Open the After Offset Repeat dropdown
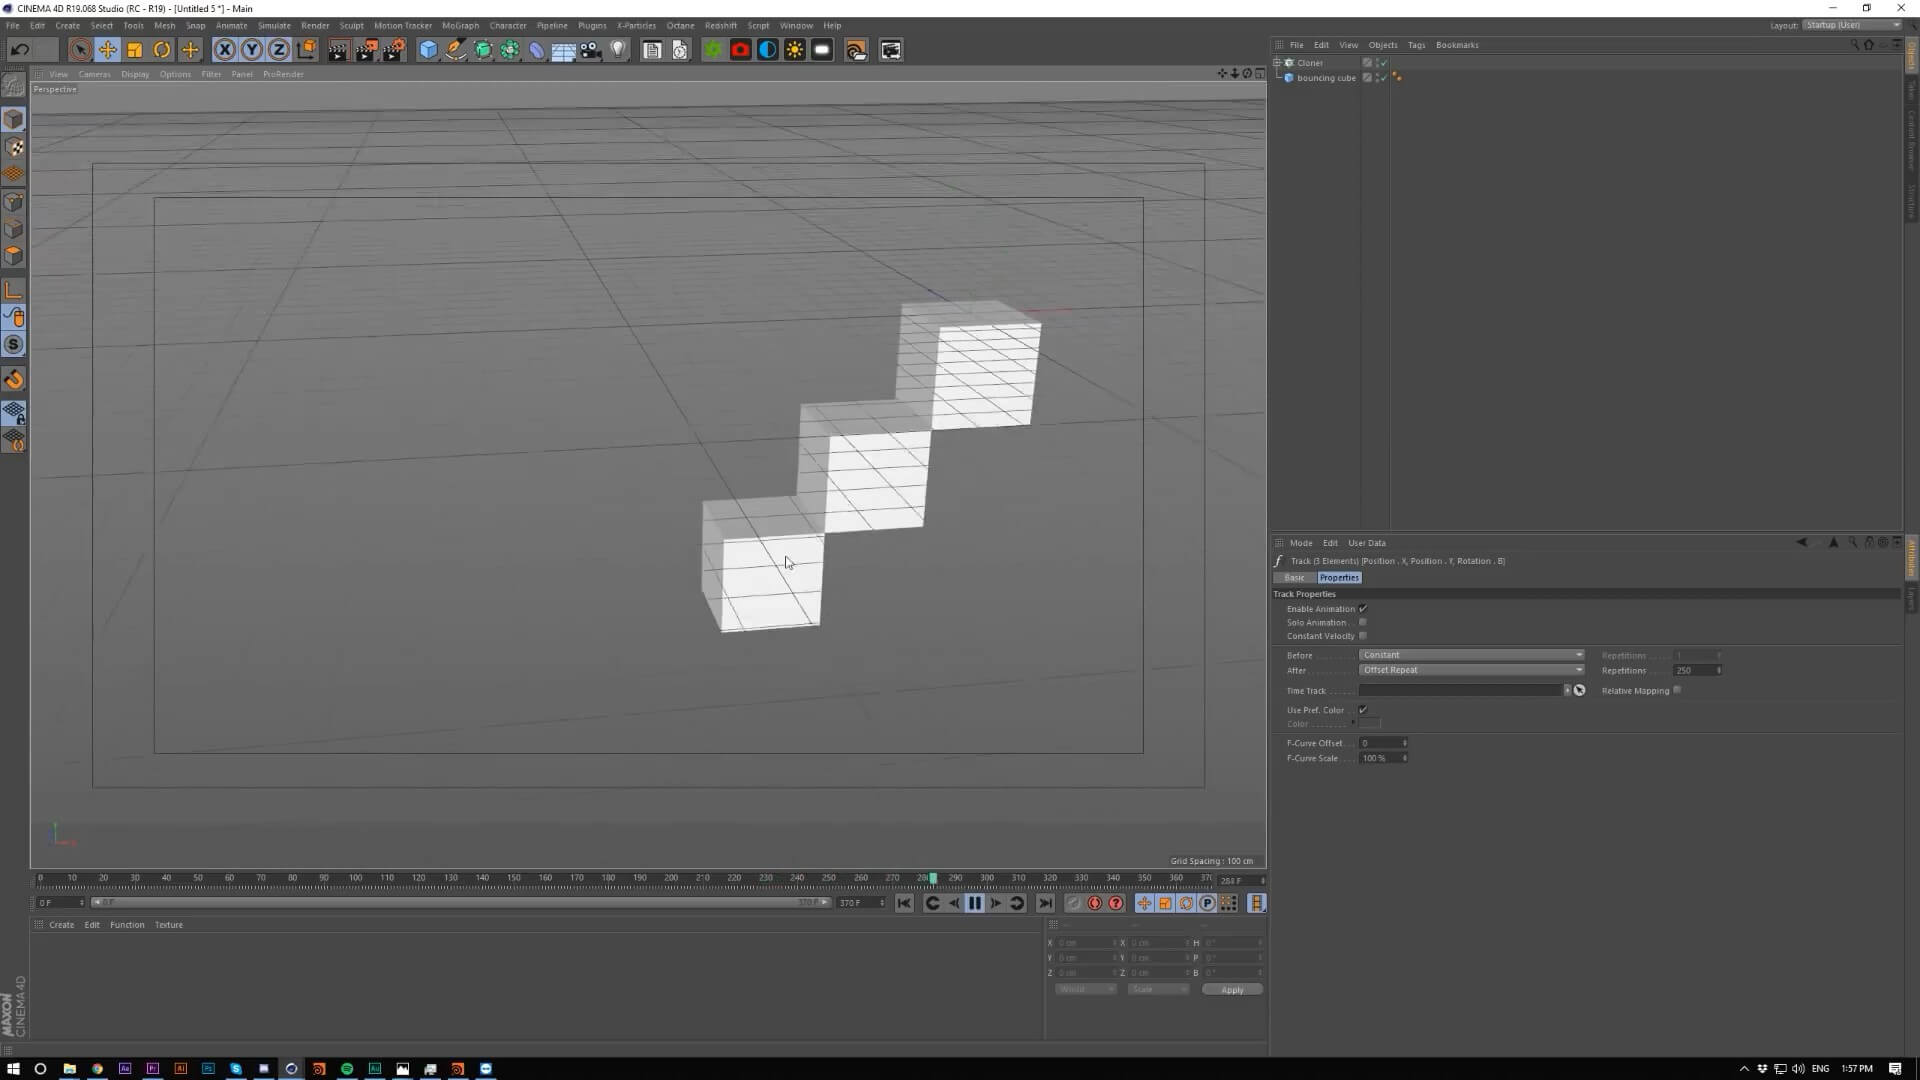Viewport: 1920px width, 1080px height. coord(1471,670)
